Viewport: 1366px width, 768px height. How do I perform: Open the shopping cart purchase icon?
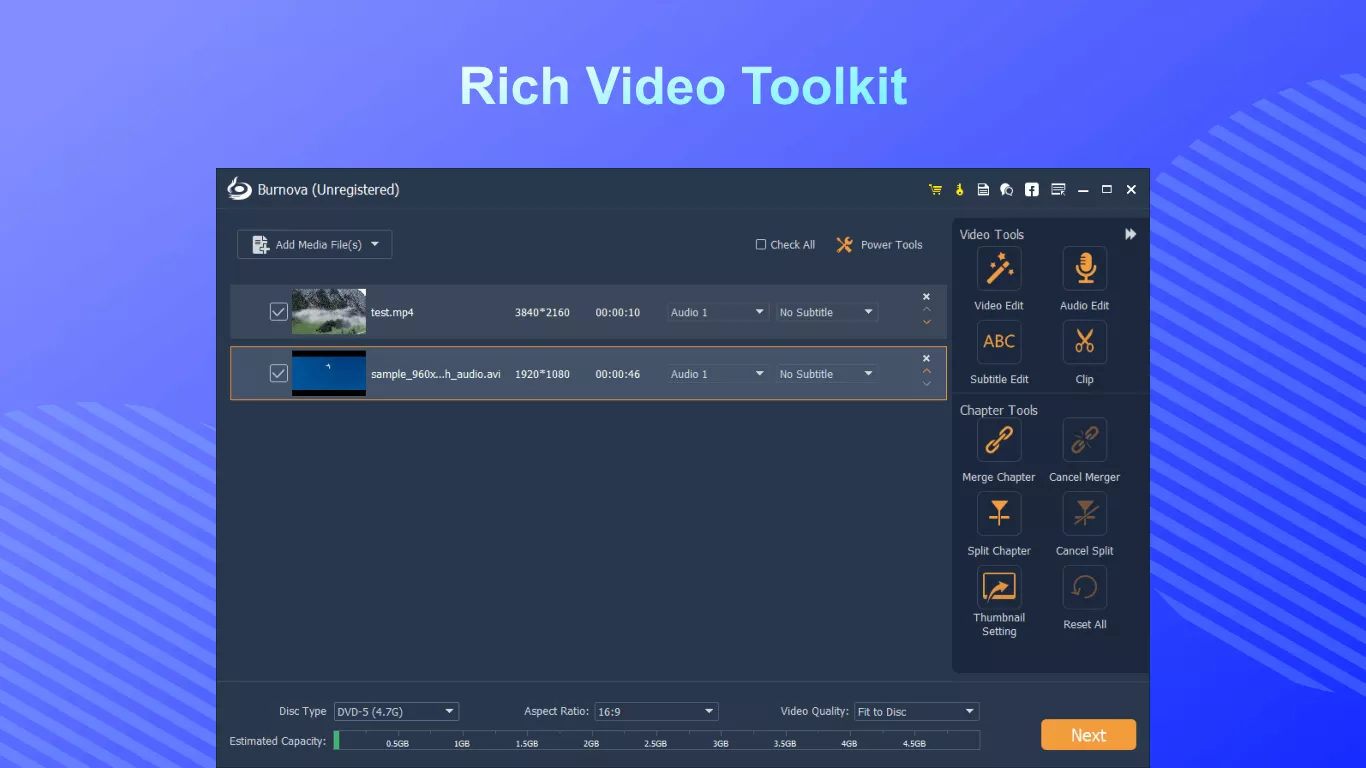click(935, 190)
